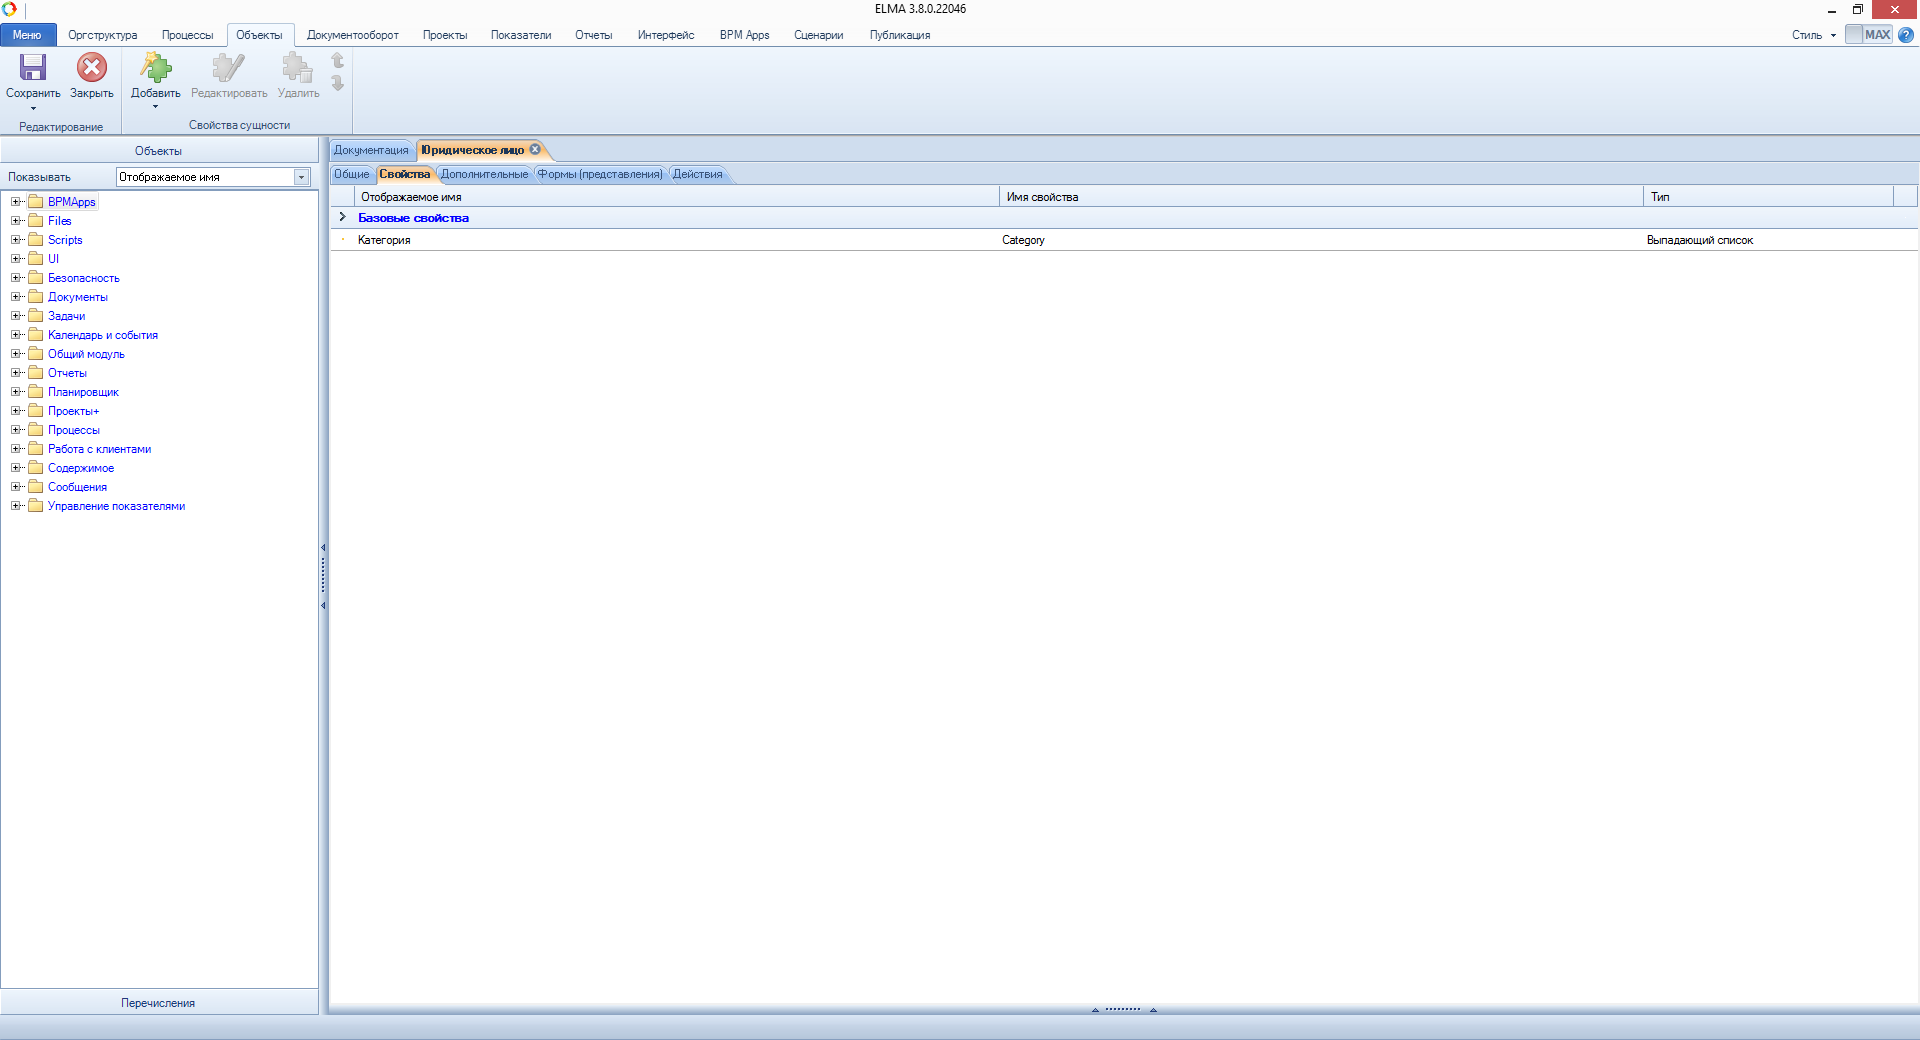Open the Стиль style dropdown
This screenshot has width=1920, height=1040.
(1813, 35)
